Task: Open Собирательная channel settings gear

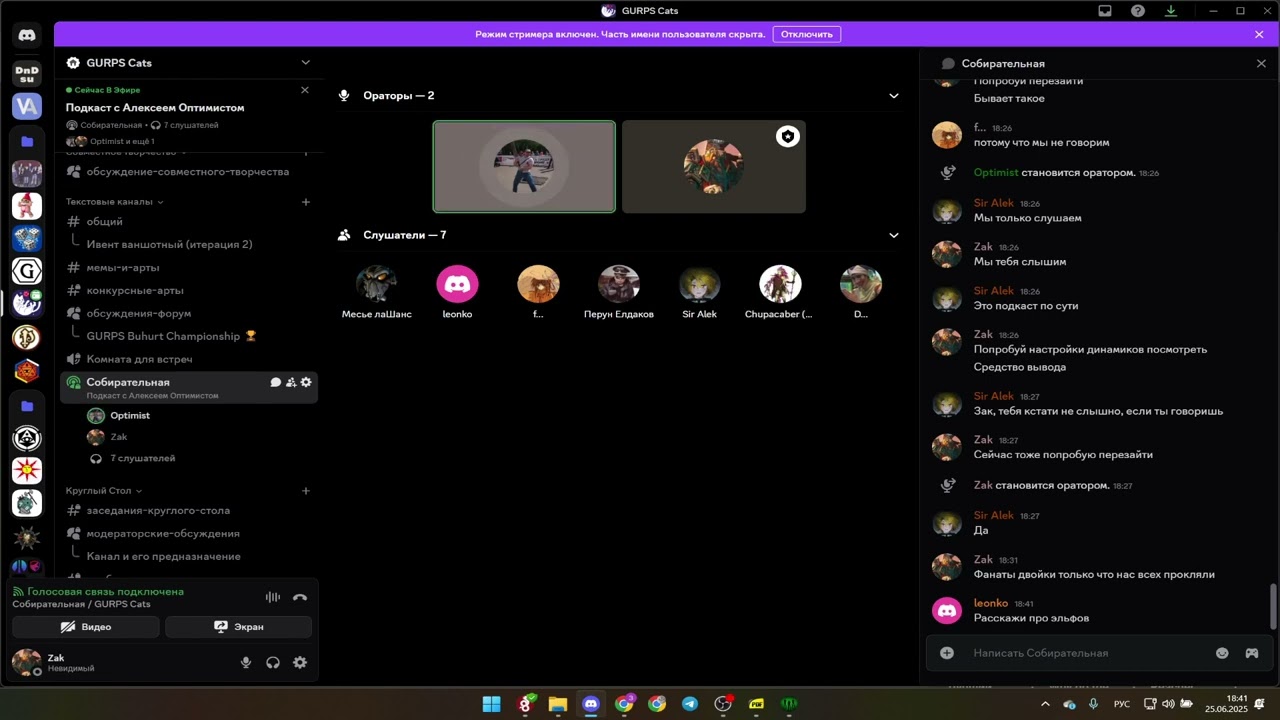Action: click(x=306, y=382)
